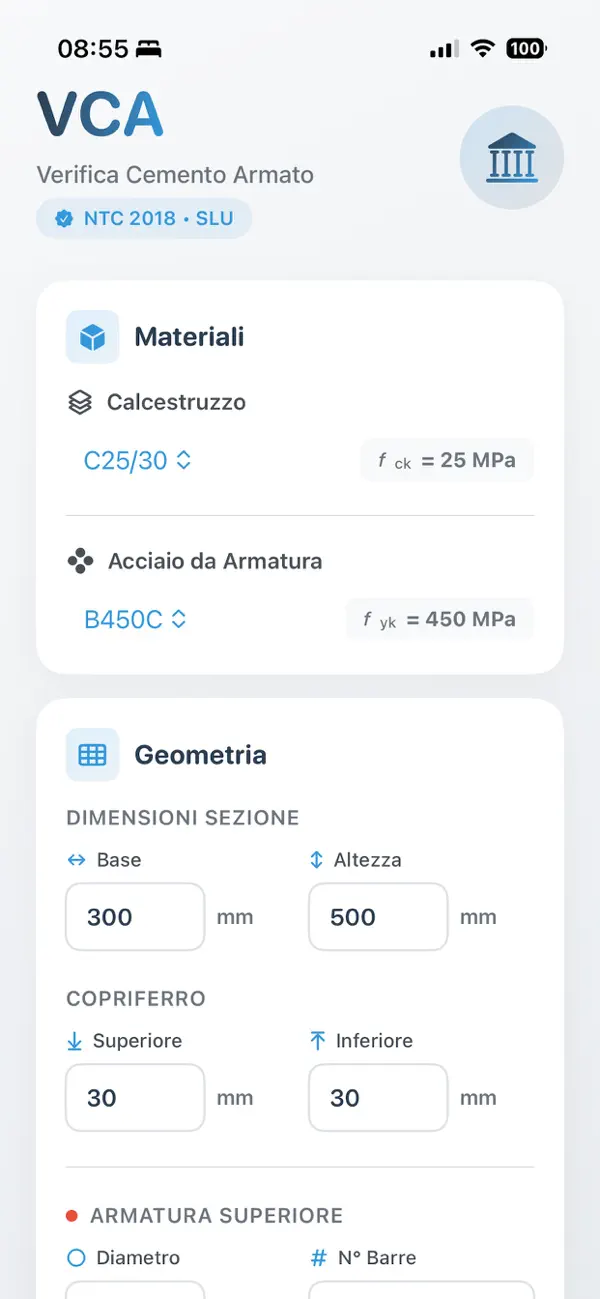
Task: Click the rebar icon beside Acciaio da Armatura
Action: (x=82, y=561)
